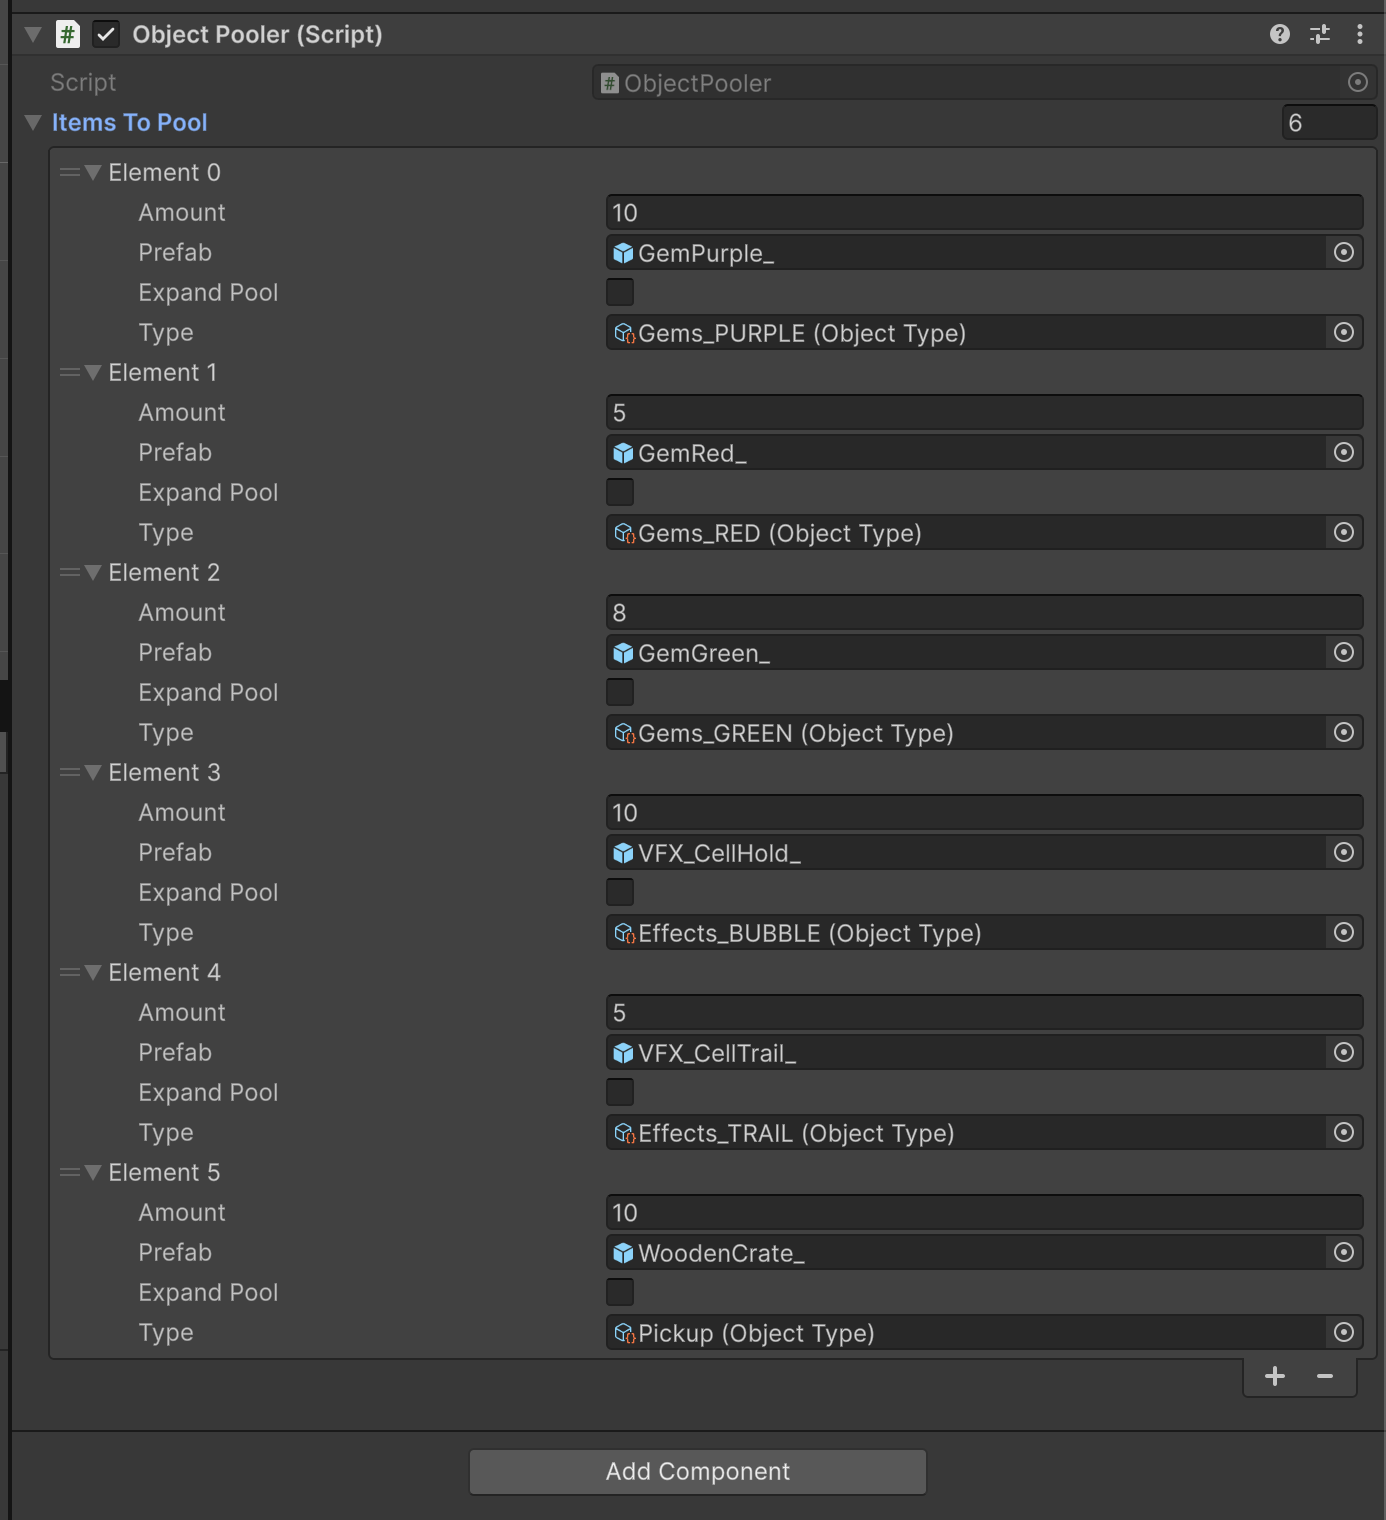The image size is (1386, 1520).
Task: Collapse the Items To Pool list
Action: point(33,122)
